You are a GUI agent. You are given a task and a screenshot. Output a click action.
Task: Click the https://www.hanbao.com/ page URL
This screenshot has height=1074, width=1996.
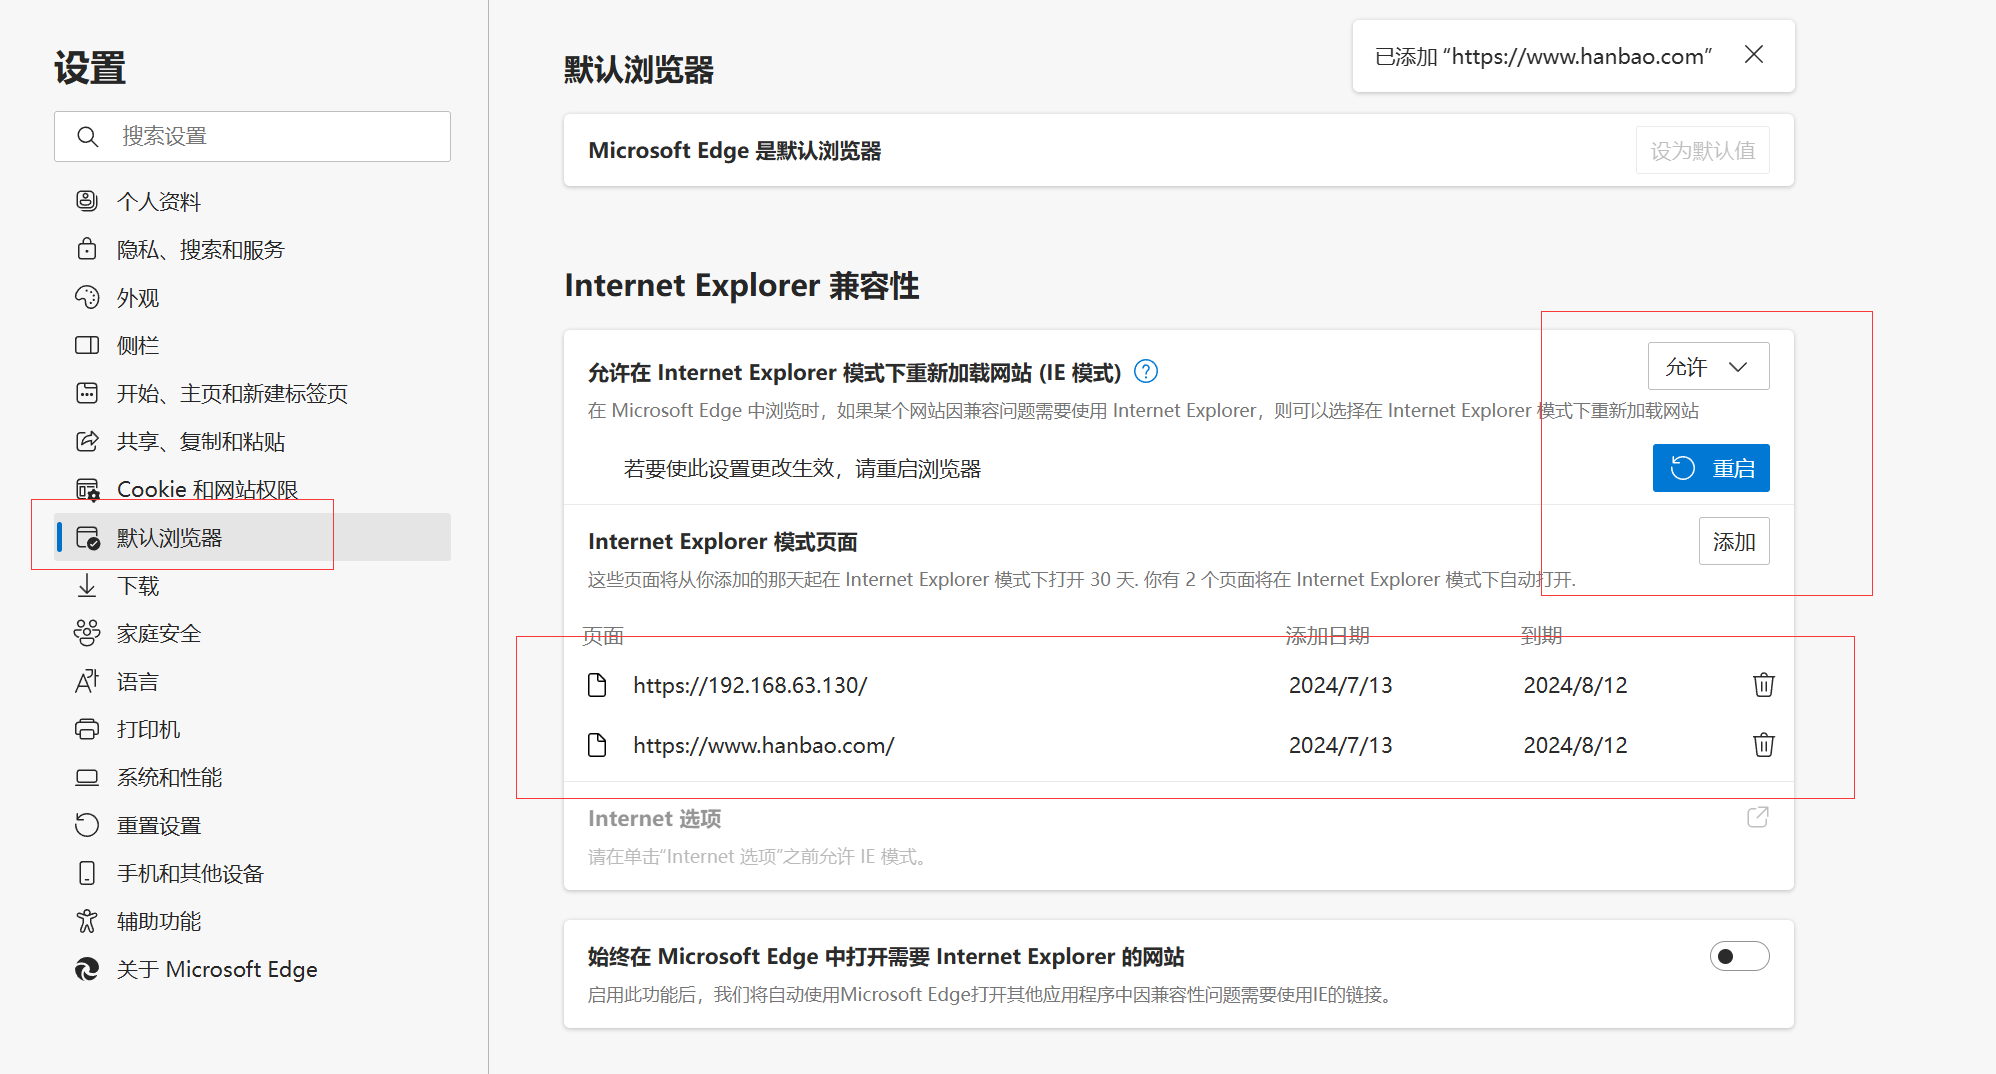pyautogui.click(x=763, y=745)
